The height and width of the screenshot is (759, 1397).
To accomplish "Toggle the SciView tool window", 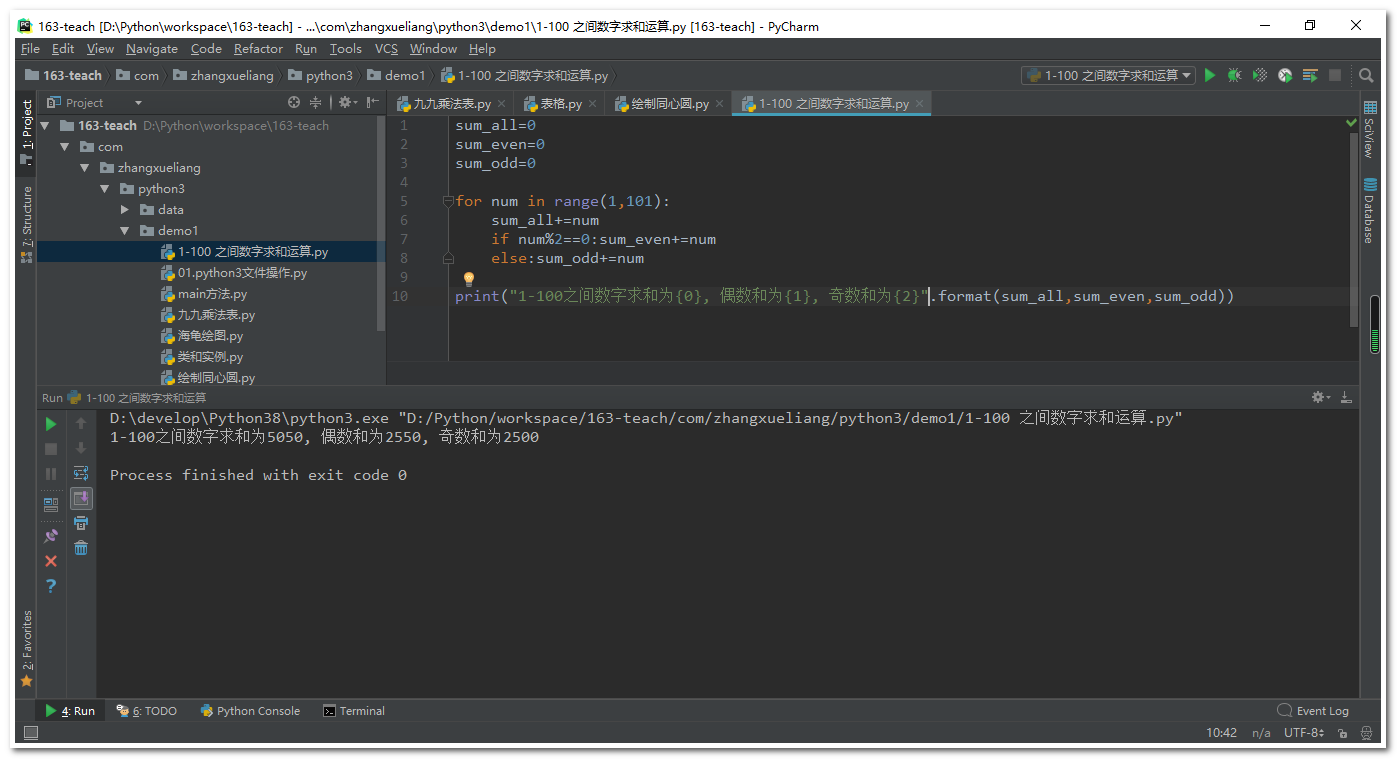I will pos(1370,129).
